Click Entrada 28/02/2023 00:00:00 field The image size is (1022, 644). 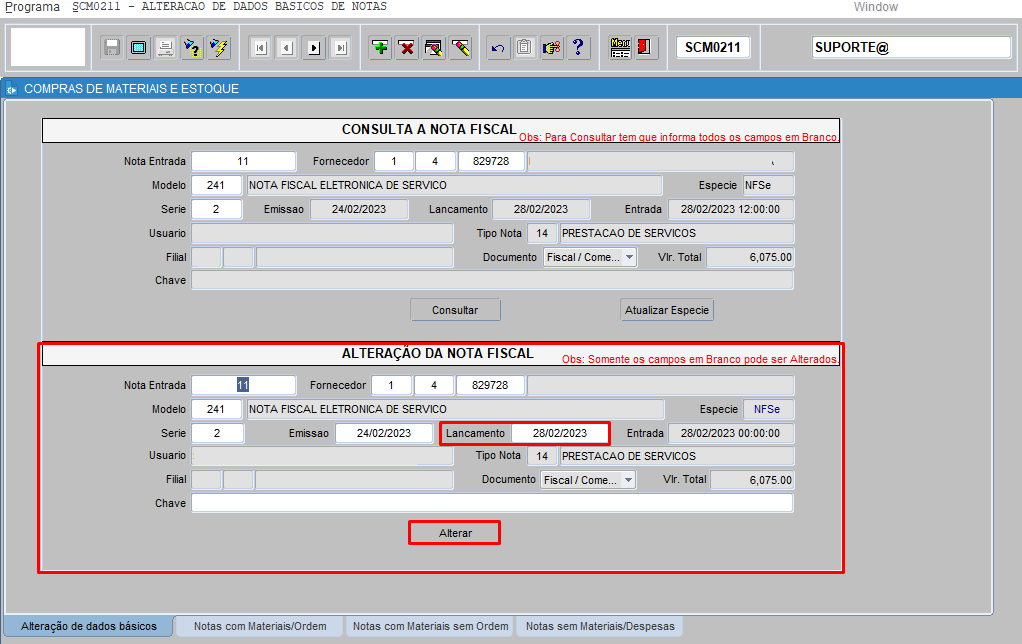[x=731, y=433]
